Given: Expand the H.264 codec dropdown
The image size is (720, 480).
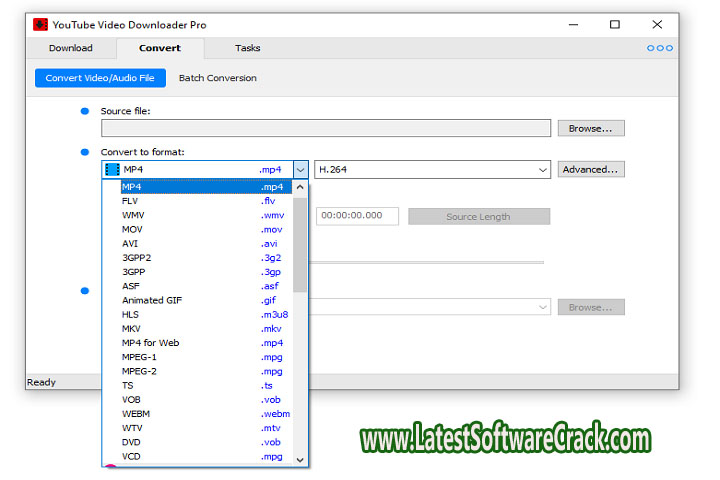Looking at the screenshot, I should click(543, 170).
